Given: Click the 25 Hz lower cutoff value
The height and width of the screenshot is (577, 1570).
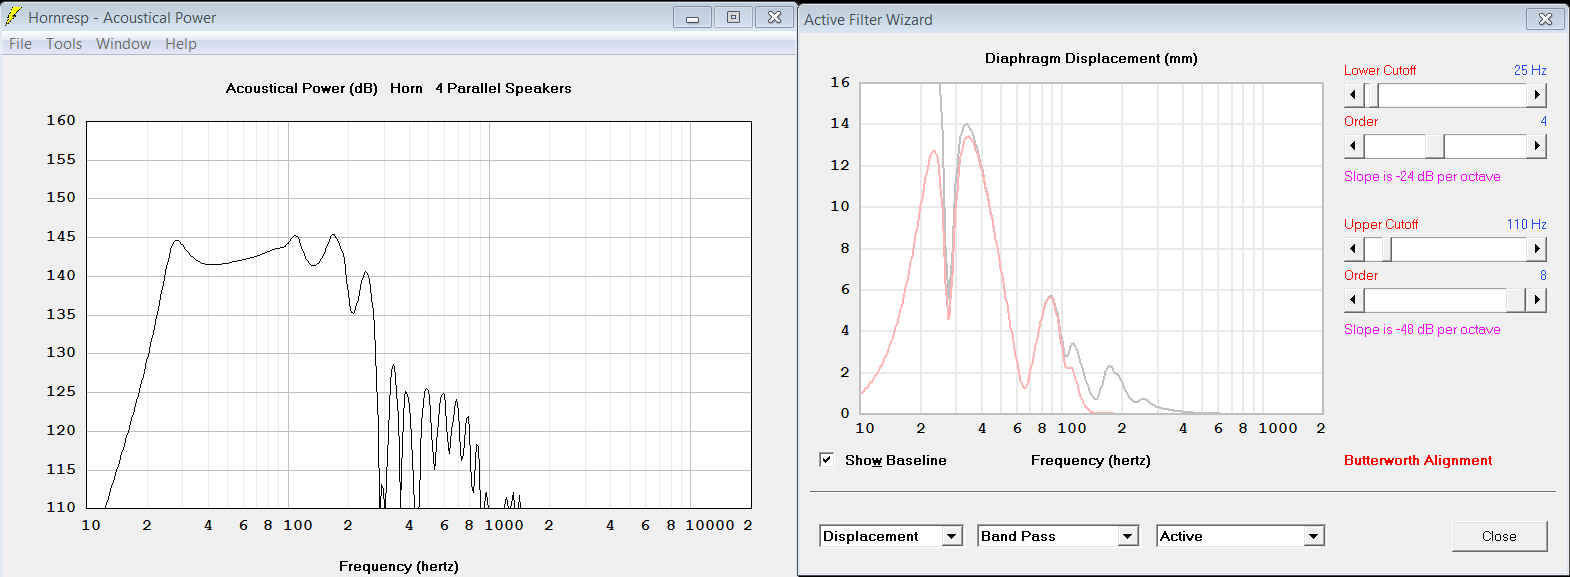Looking at the screenshot, I should pyautogui.click(x=1530, y=70).
